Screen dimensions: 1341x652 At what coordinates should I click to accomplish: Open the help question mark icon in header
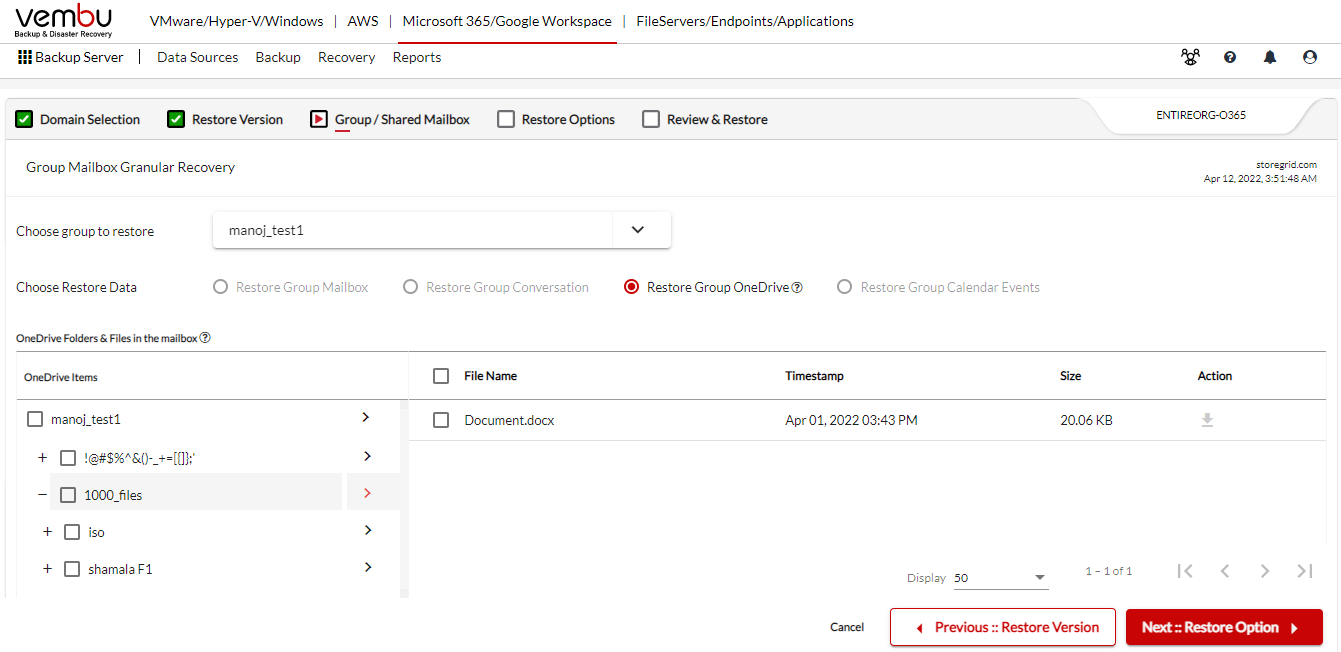pyautogui.click(x=1230, y=58)
